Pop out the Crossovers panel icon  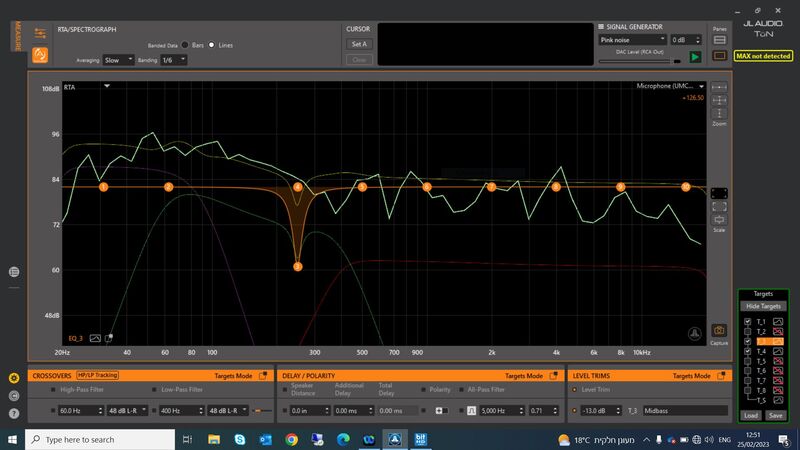[263, 376]
